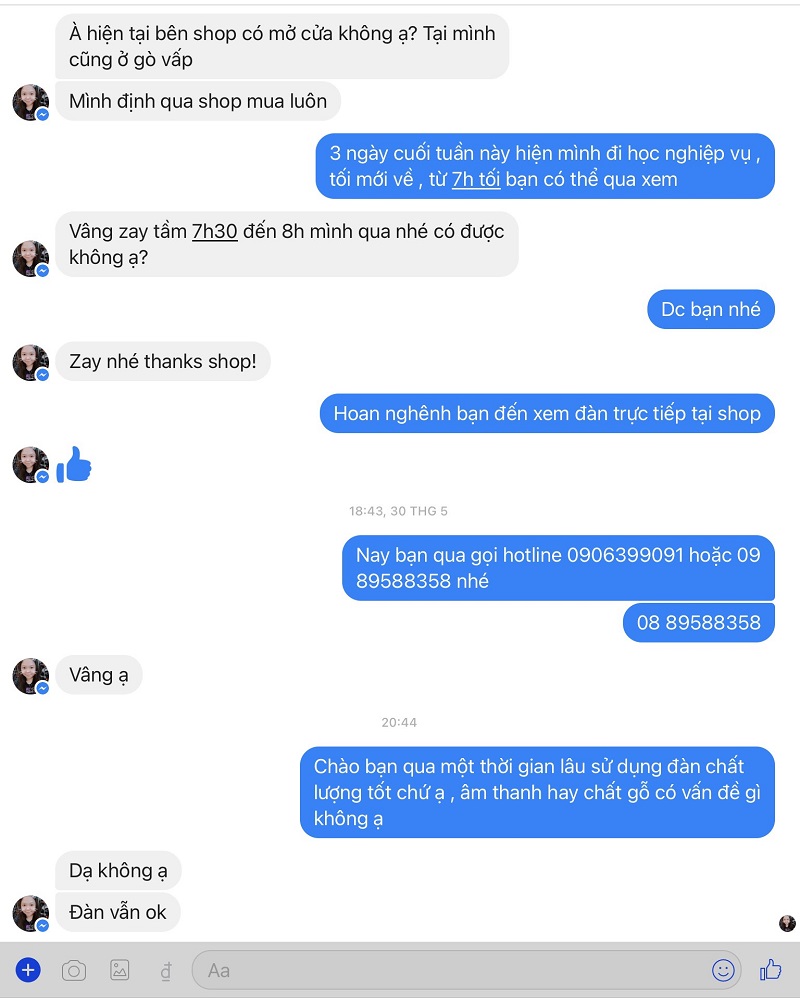Tap the 08 89588358 phone message

point(699,622)
